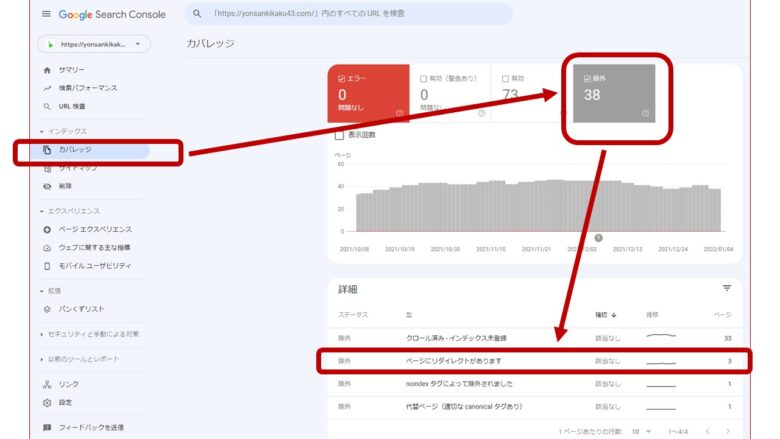
Task: Sort by the ページ column header
Action: 723,315
